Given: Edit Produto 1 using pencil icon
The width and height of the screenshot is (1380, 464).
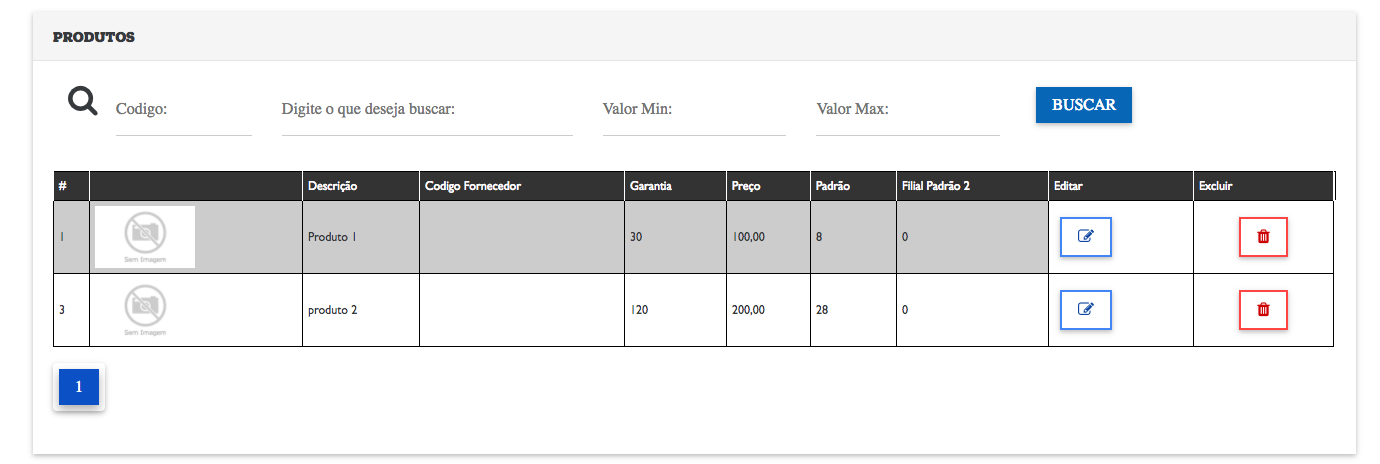Looking at the screenshot, I should pyautogui.click(x=1085, y=237).
